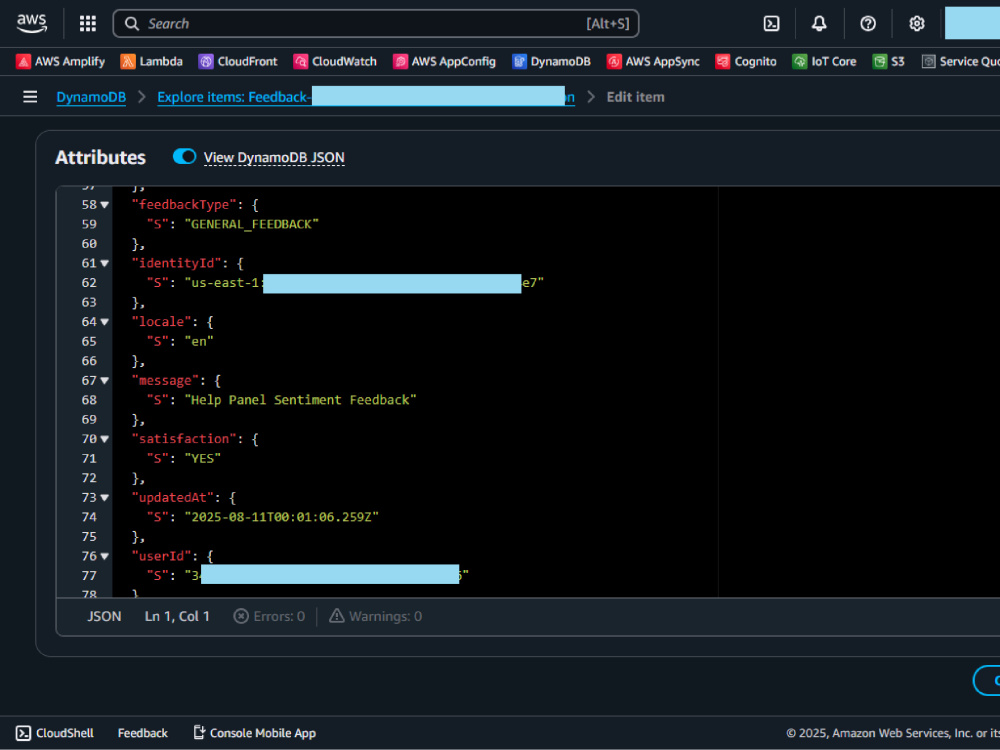Open the AWS AppConfig favorite shortcut
The width and height of the screenshot is (1000, 750).
click(445, 61)
